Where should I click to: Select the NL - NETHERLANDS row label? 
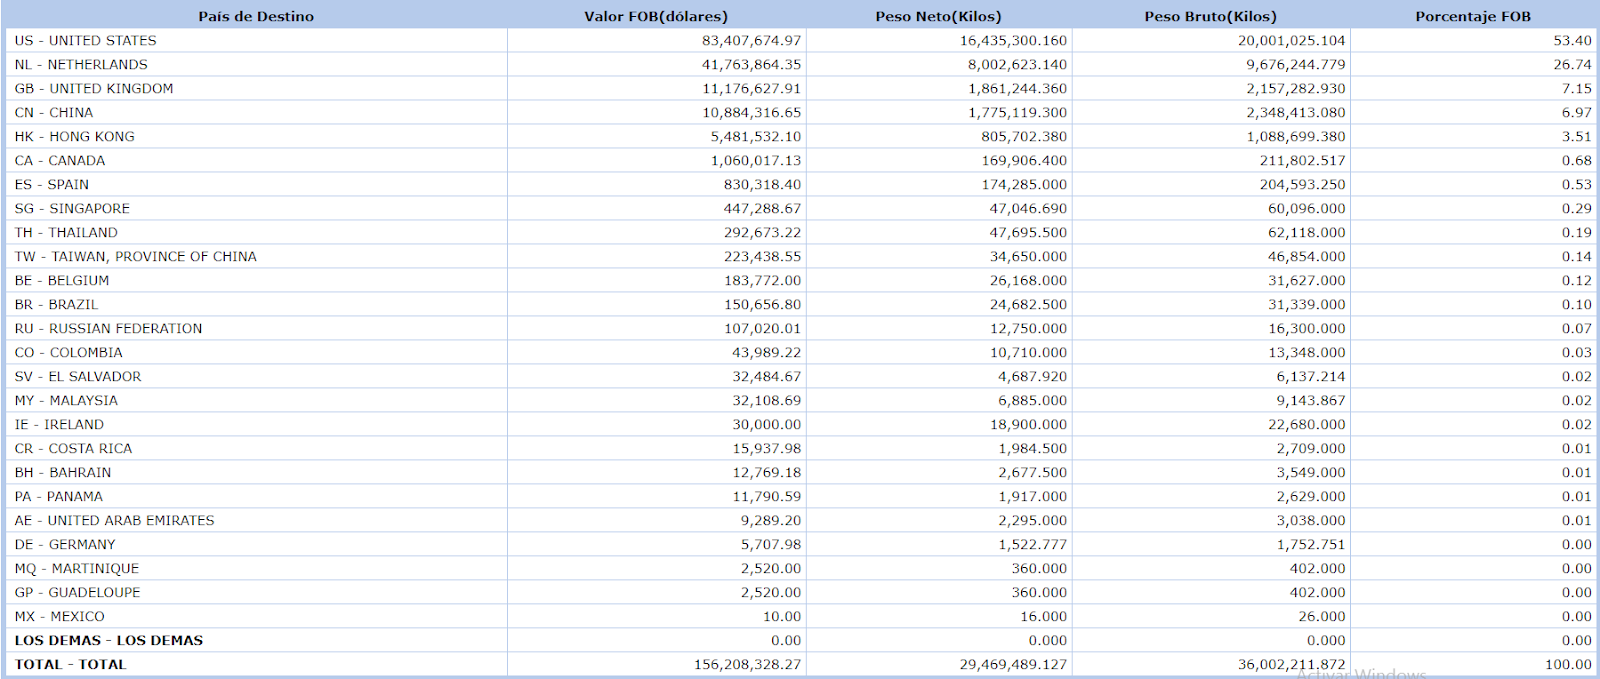pos(81,64)
